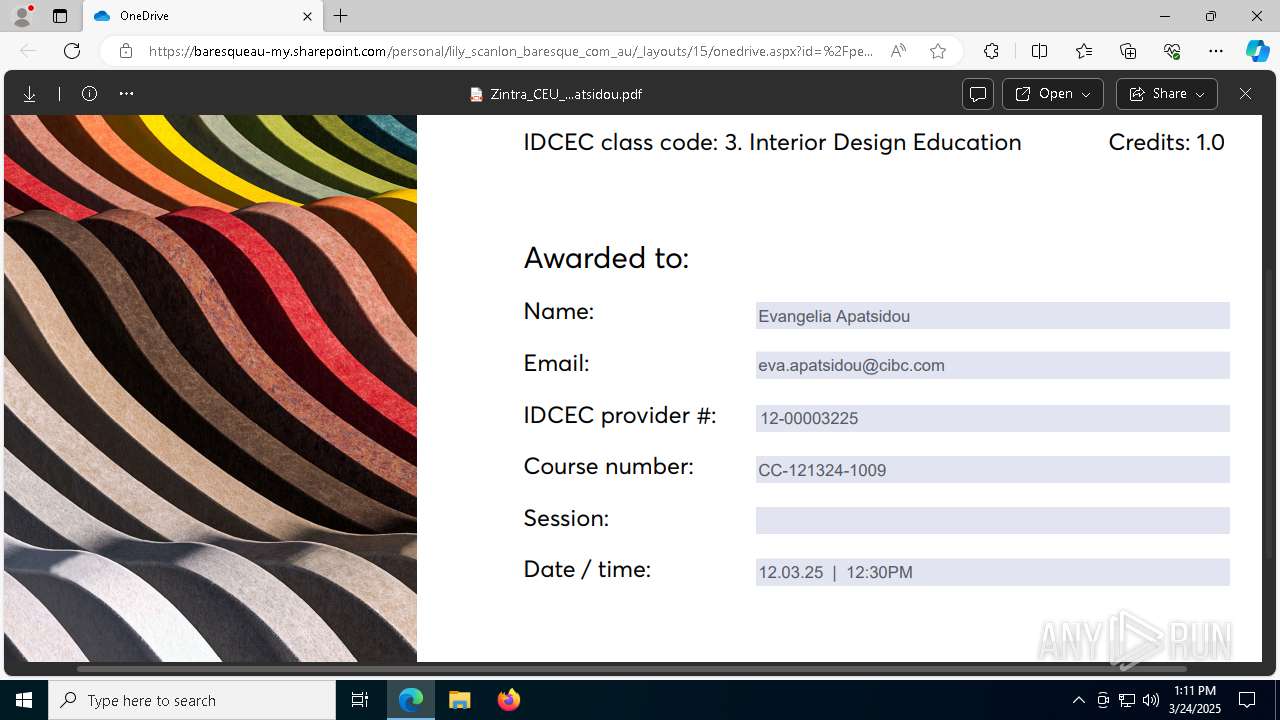The height and width of the screenshot is (720, 1280).
Task: Open browser Collections
Action: tap(1128, 51)
